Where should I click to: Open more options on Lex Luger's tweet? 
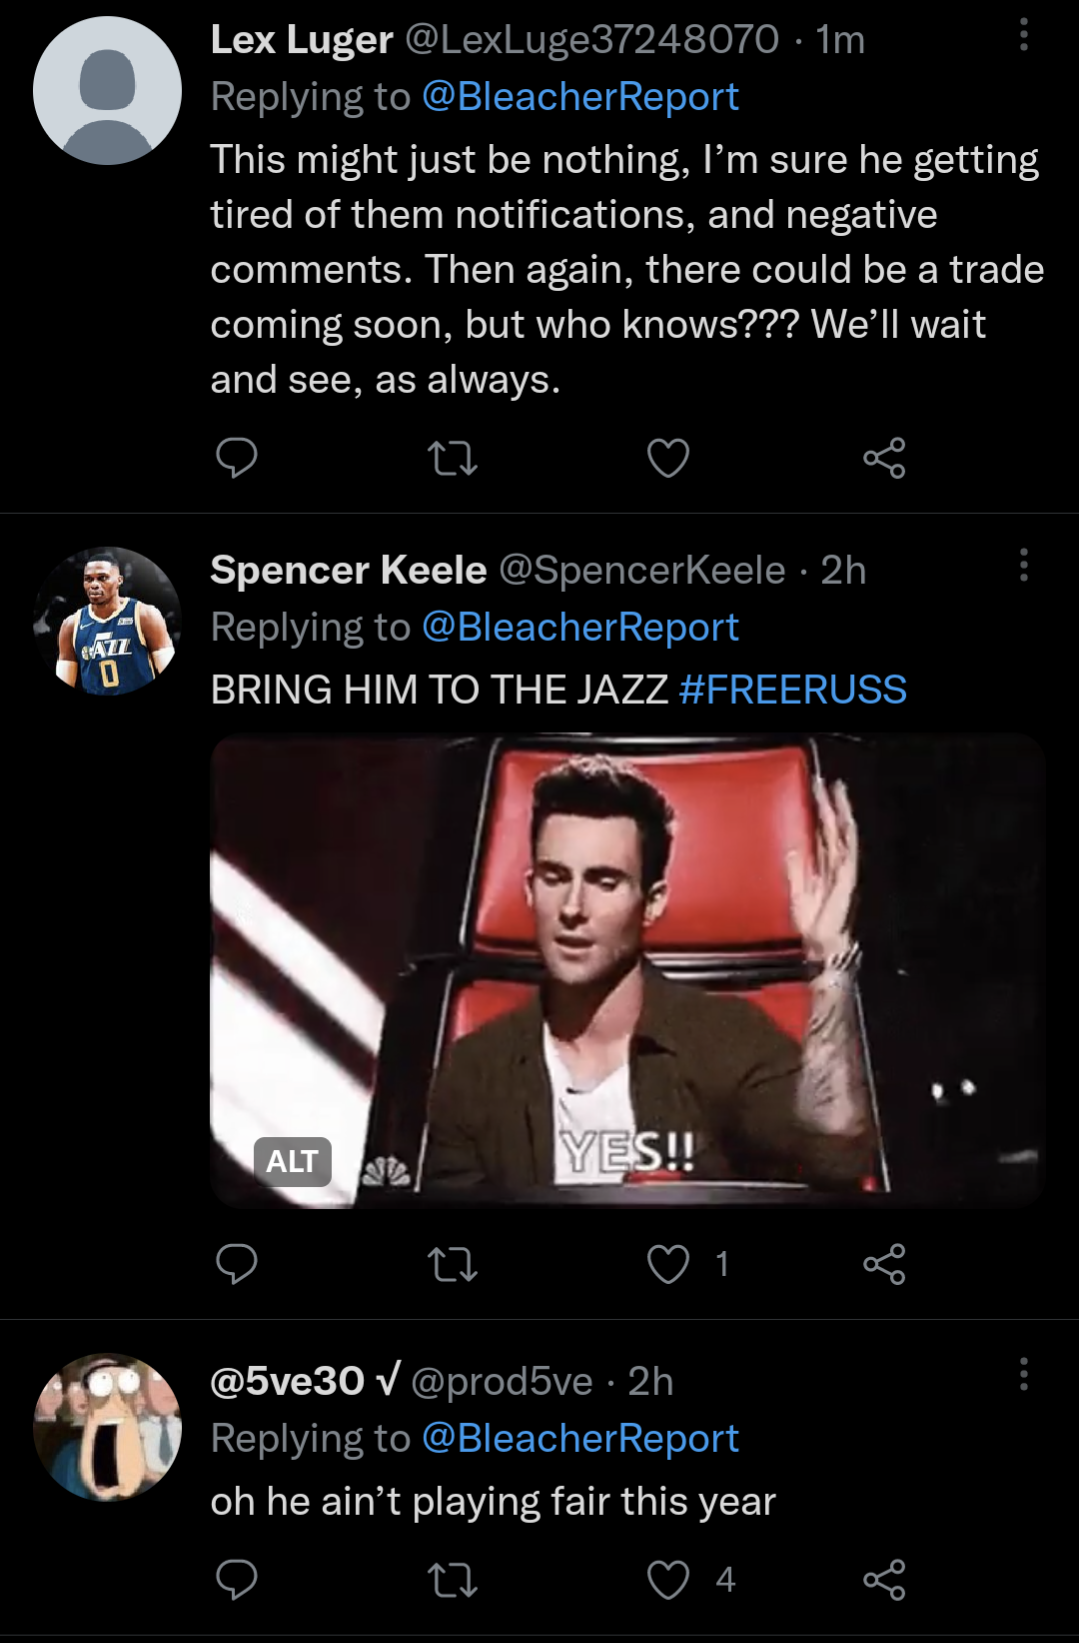pyautogui.click(x=1023, y=36)
